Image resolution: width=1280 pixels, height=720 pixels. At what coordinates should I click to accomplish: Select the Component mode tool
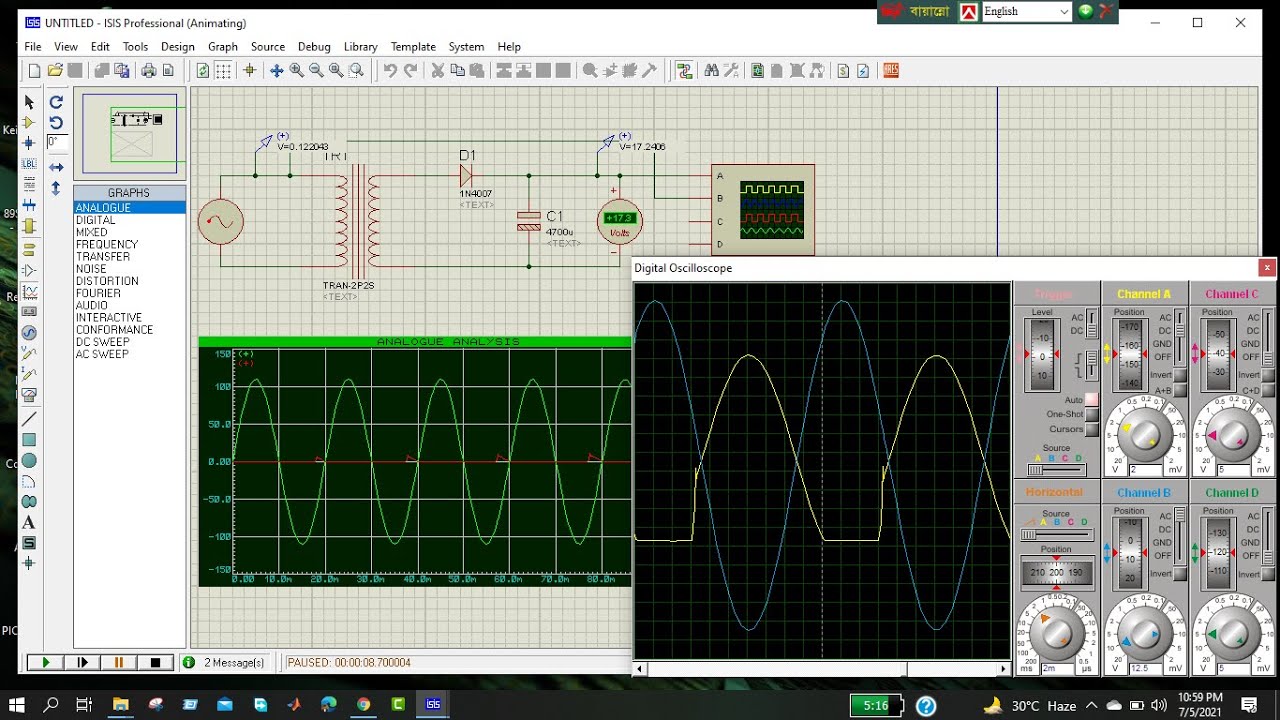[29, 122]
